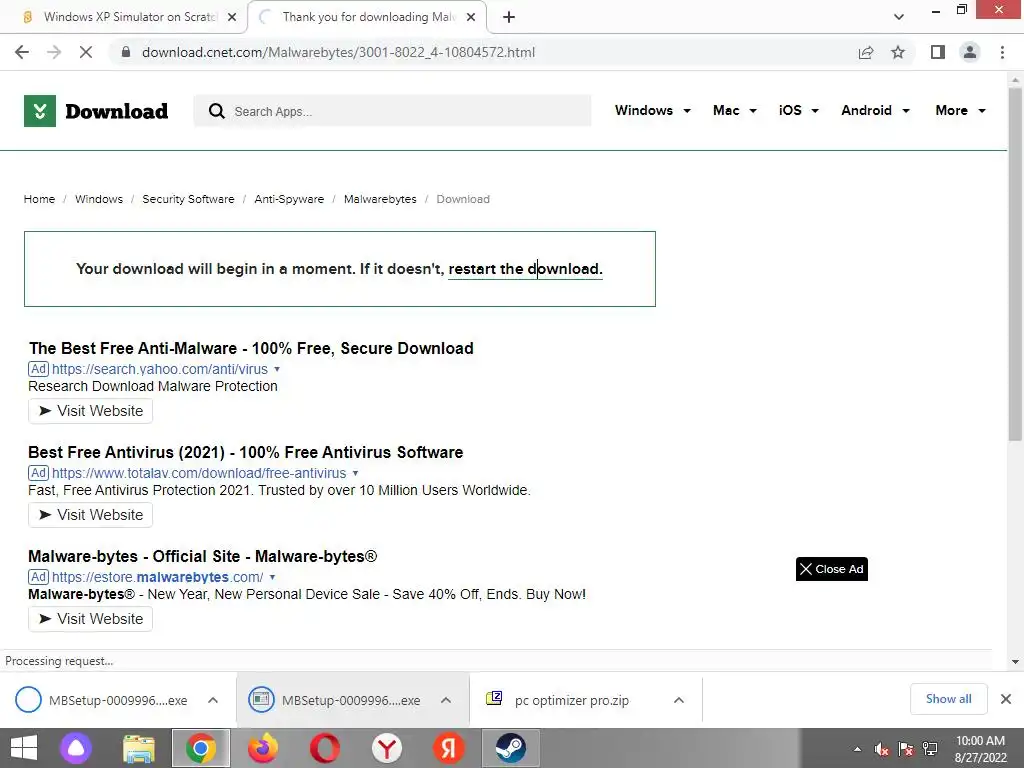Launch Opera from the taskbar

click(x=325, y=748)
